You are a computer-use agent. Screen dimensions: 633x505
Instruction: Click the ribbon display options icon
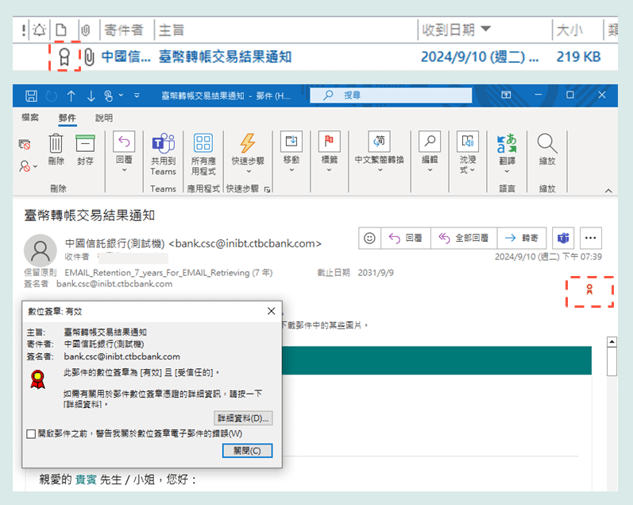[506, 95]
